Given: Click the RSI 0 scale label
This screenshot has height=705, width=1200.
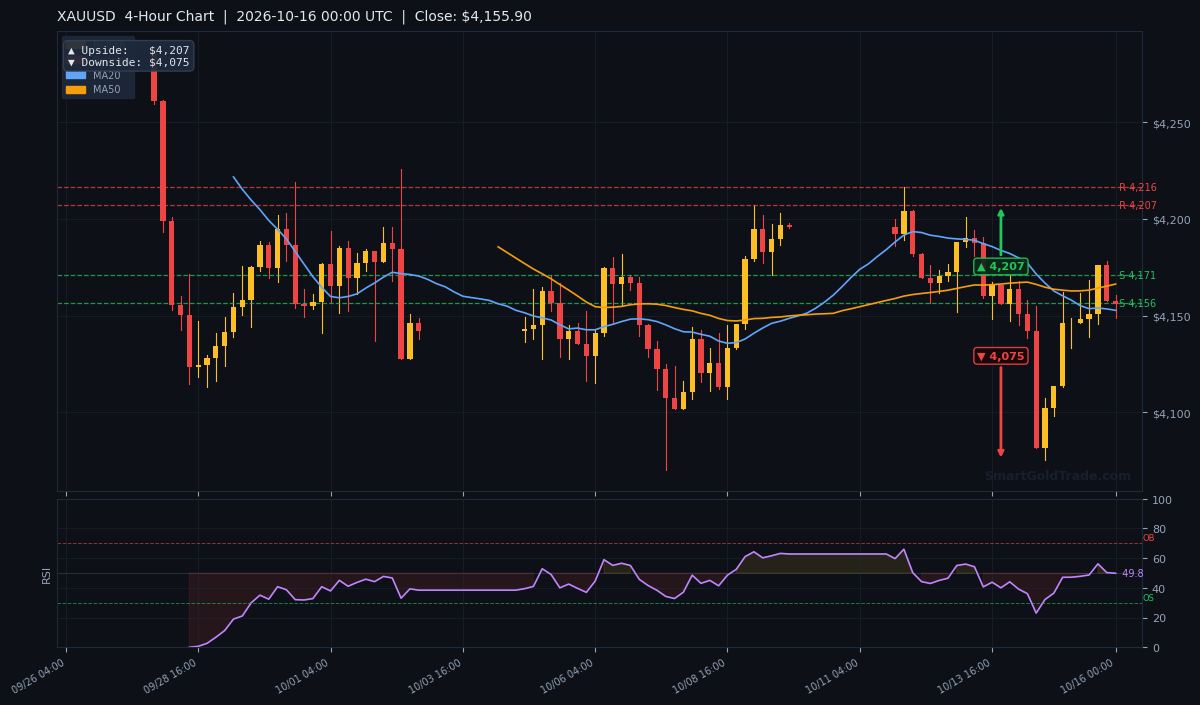Looking at the screenshot, I should [1157, 648].
